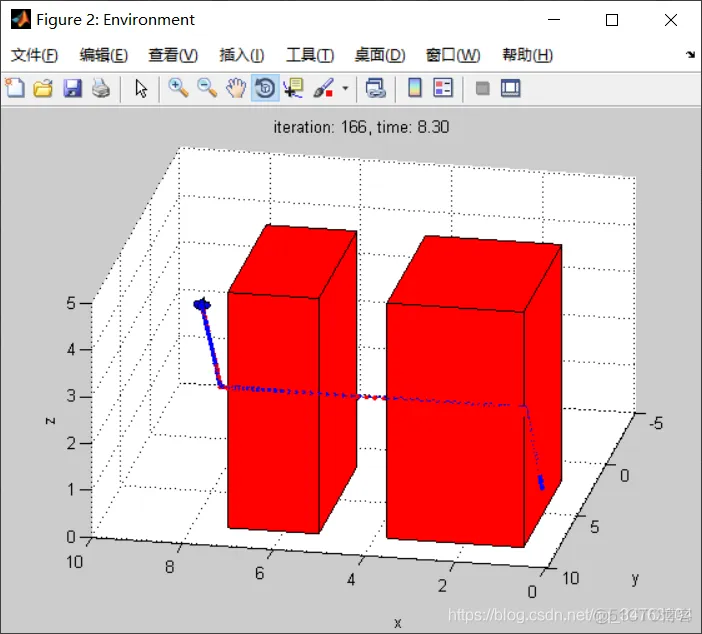Click the Link Plot icon

click(x=375, y=88)
